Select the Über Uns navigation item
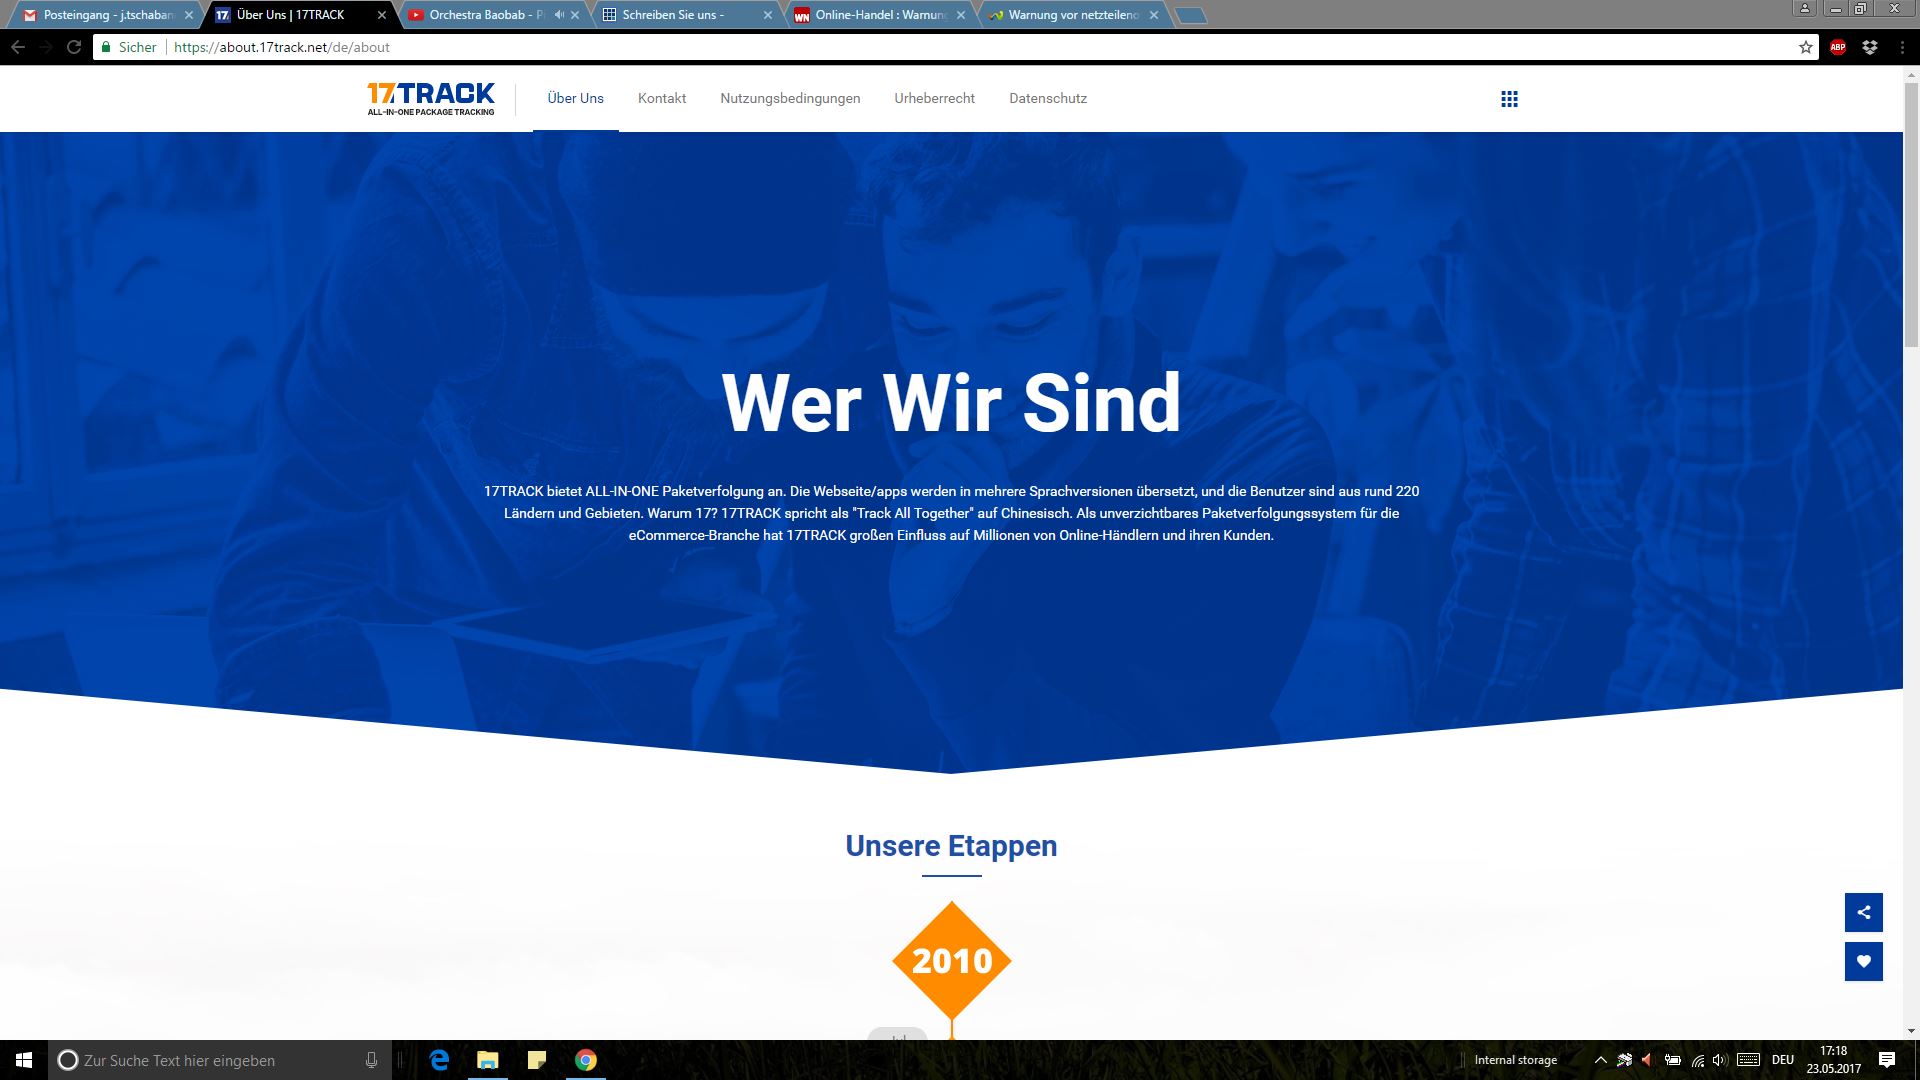1920x1080 pixels. [x=575, y=98]
